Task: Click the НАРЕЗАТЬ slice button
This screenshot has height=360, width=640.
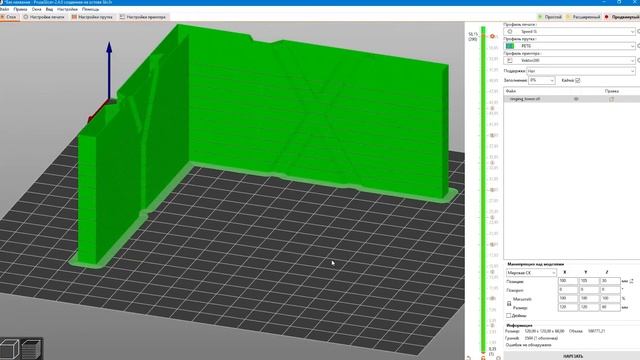Action: click(x=572, y=356)
